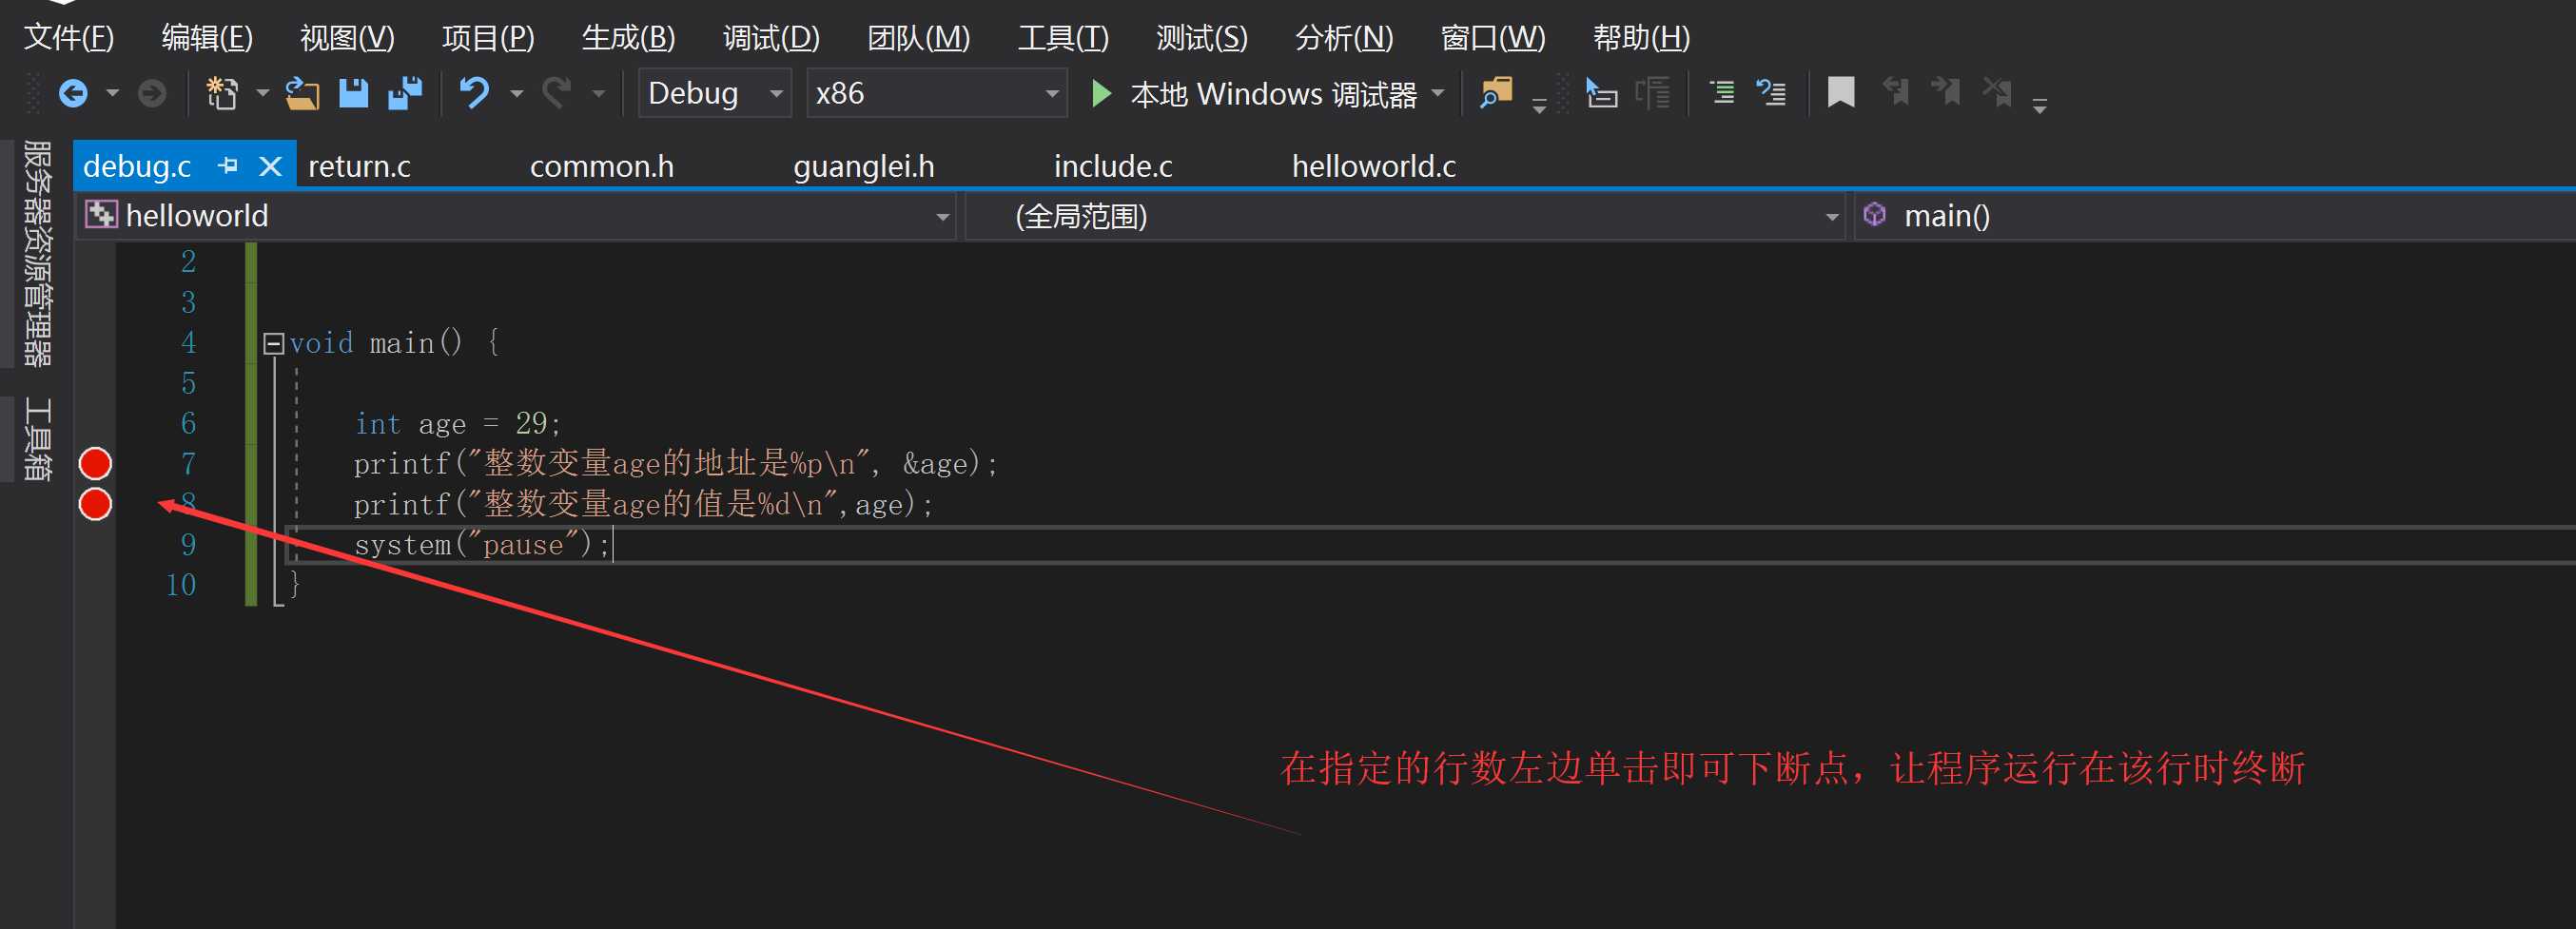Click the main() function cube icon
Image resolution: width=2576 pixels, height=929 pixels.
(x=1875, y=214)
